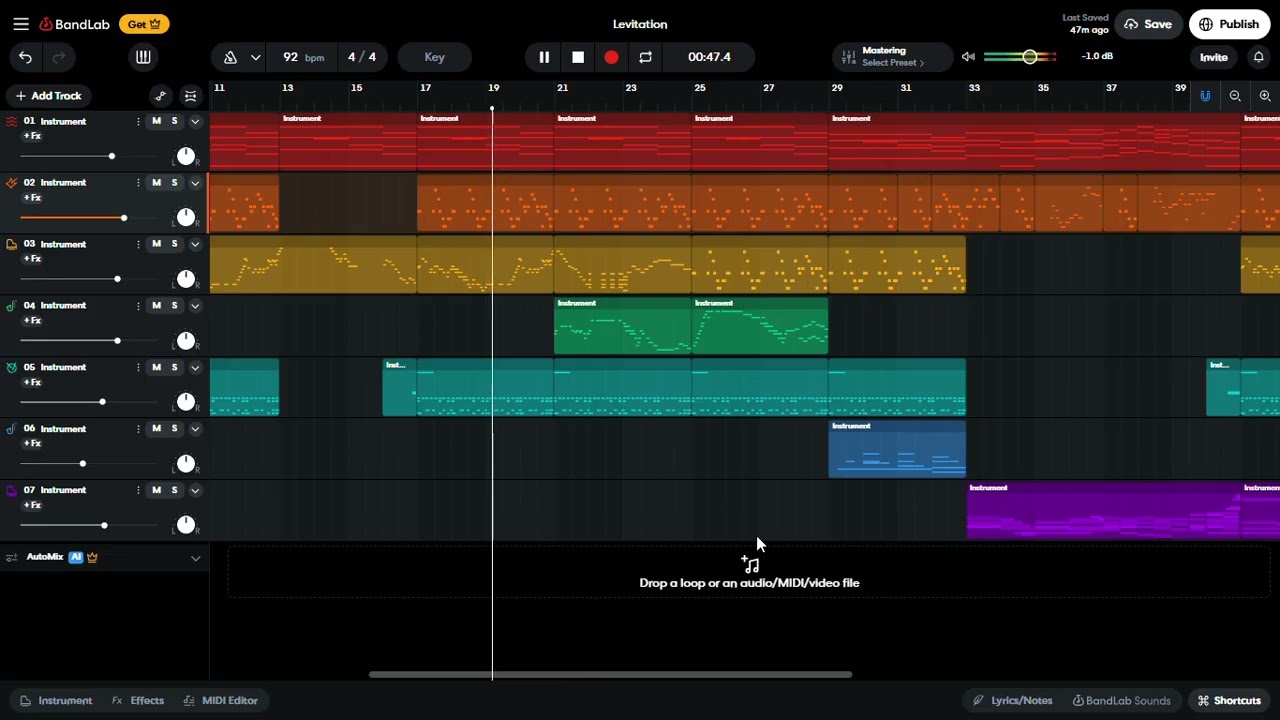Expand track 04 options chevron
The height and width of the screenshot is (720, 1280).
tap(195, 306)
